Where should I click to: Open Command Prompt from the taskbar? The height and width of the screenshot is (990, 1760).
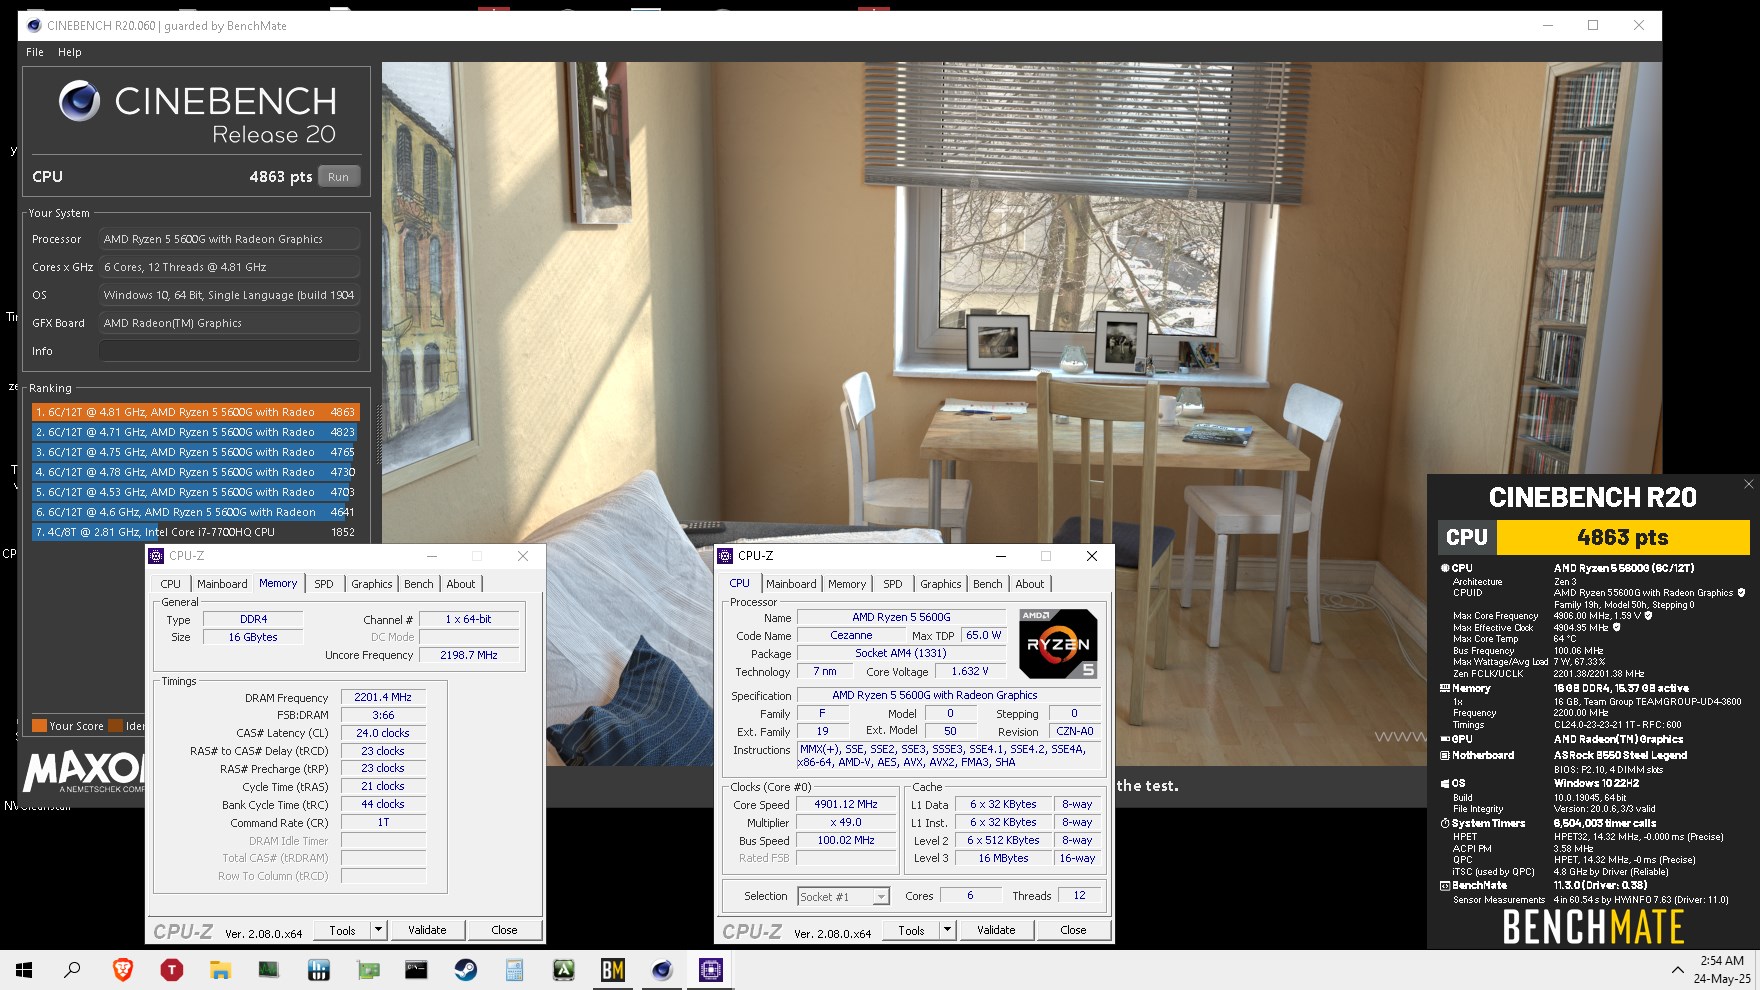416,969
